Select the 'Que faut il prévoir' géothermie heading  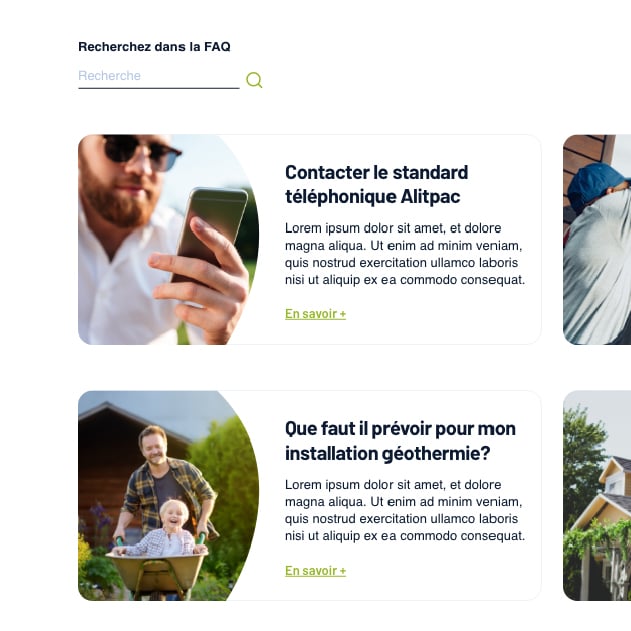(x=400, y=441)
